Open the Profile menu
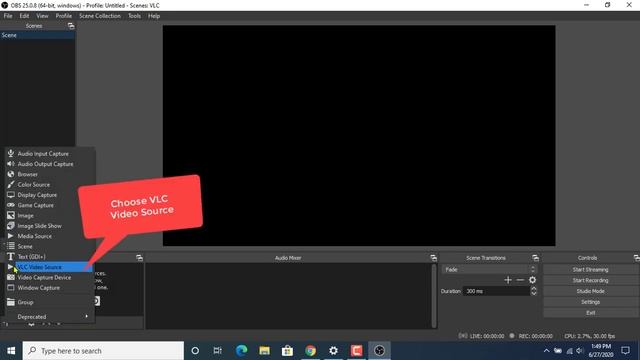640x360 pixels. [x=64, y=16]
